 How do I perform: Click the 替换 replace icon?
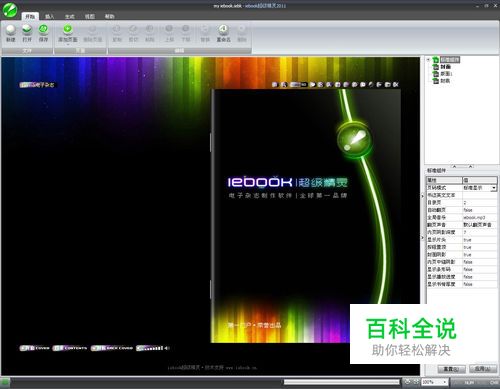(x=205, y=29)
